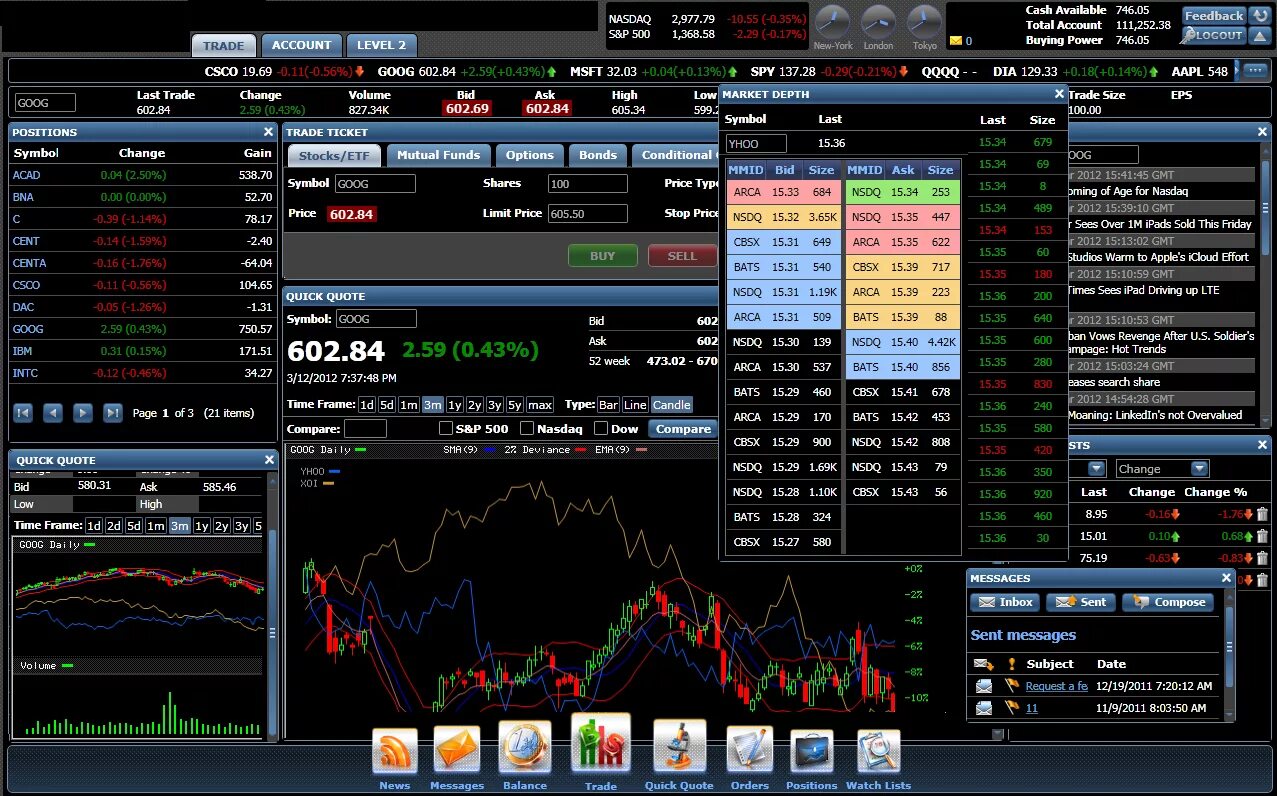Click the mail envelope icon near account info
This screenshot has width=1277, height=796.
coord(956,41)
